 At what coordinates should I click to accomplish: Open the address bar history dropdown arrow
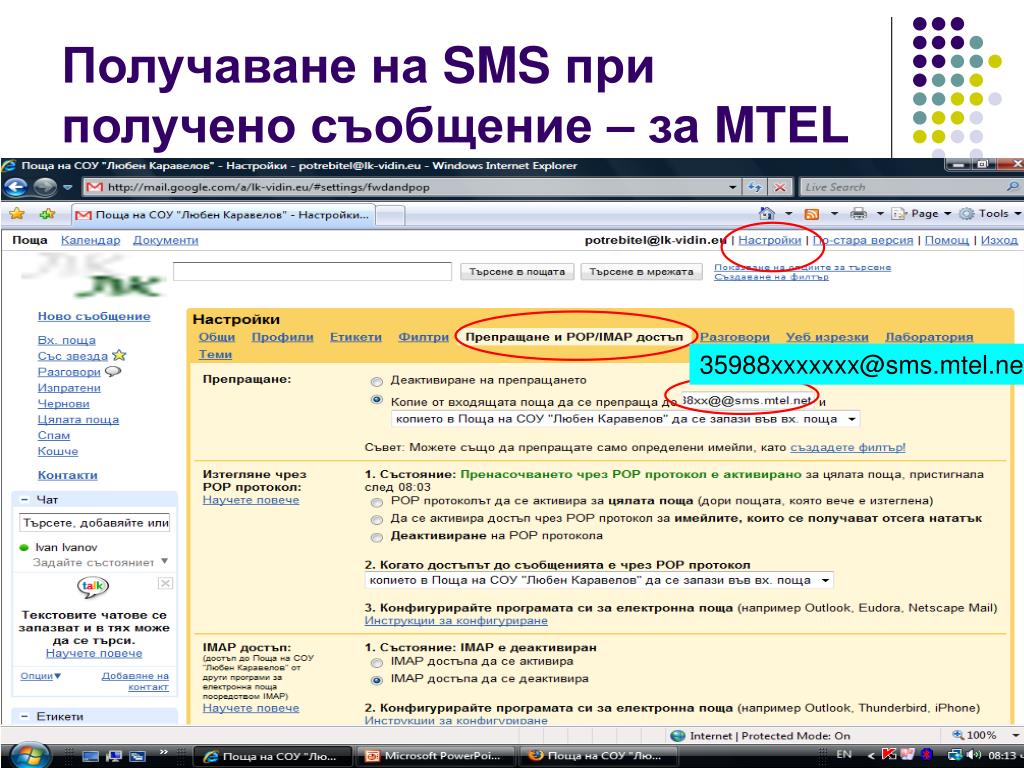[x=733, y=187]
